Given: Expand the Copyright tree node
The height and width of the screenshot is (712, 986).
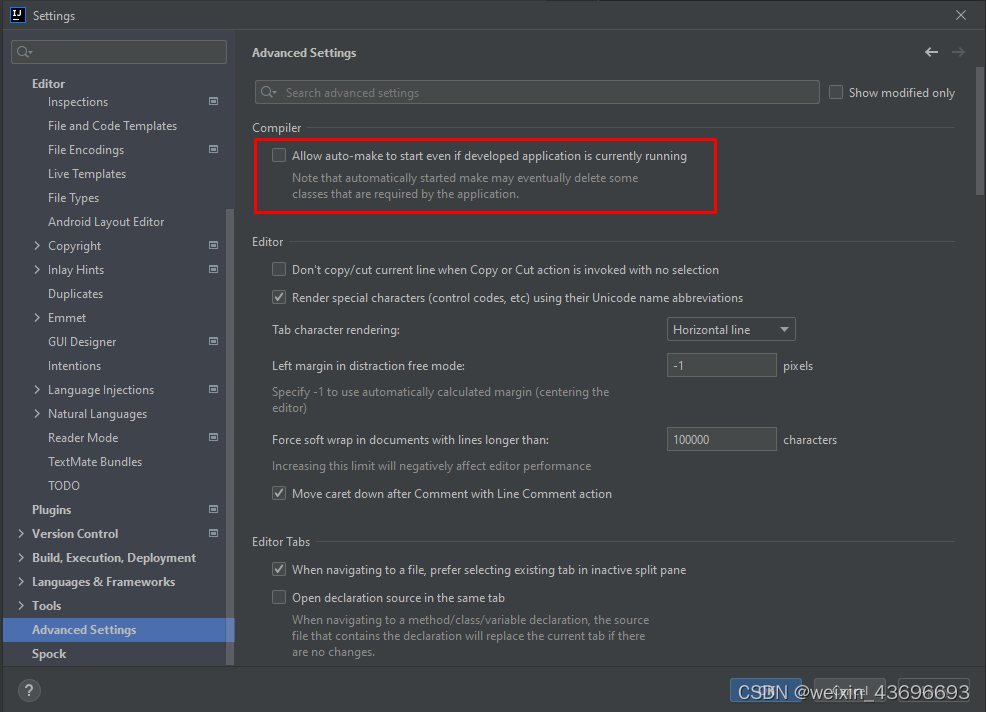Looking at the screenshot, I should [36, 245].
